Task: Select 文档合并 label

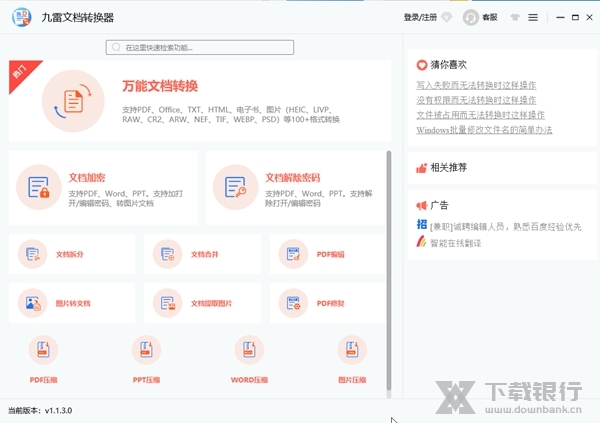Action: 205,254
